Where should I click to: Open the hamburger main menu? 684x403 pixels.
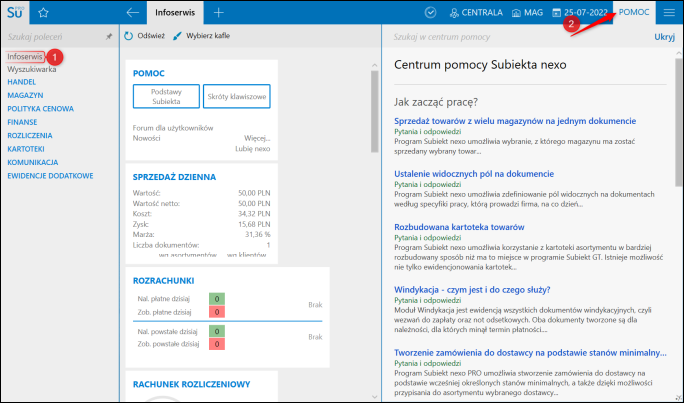coord(669,13)
